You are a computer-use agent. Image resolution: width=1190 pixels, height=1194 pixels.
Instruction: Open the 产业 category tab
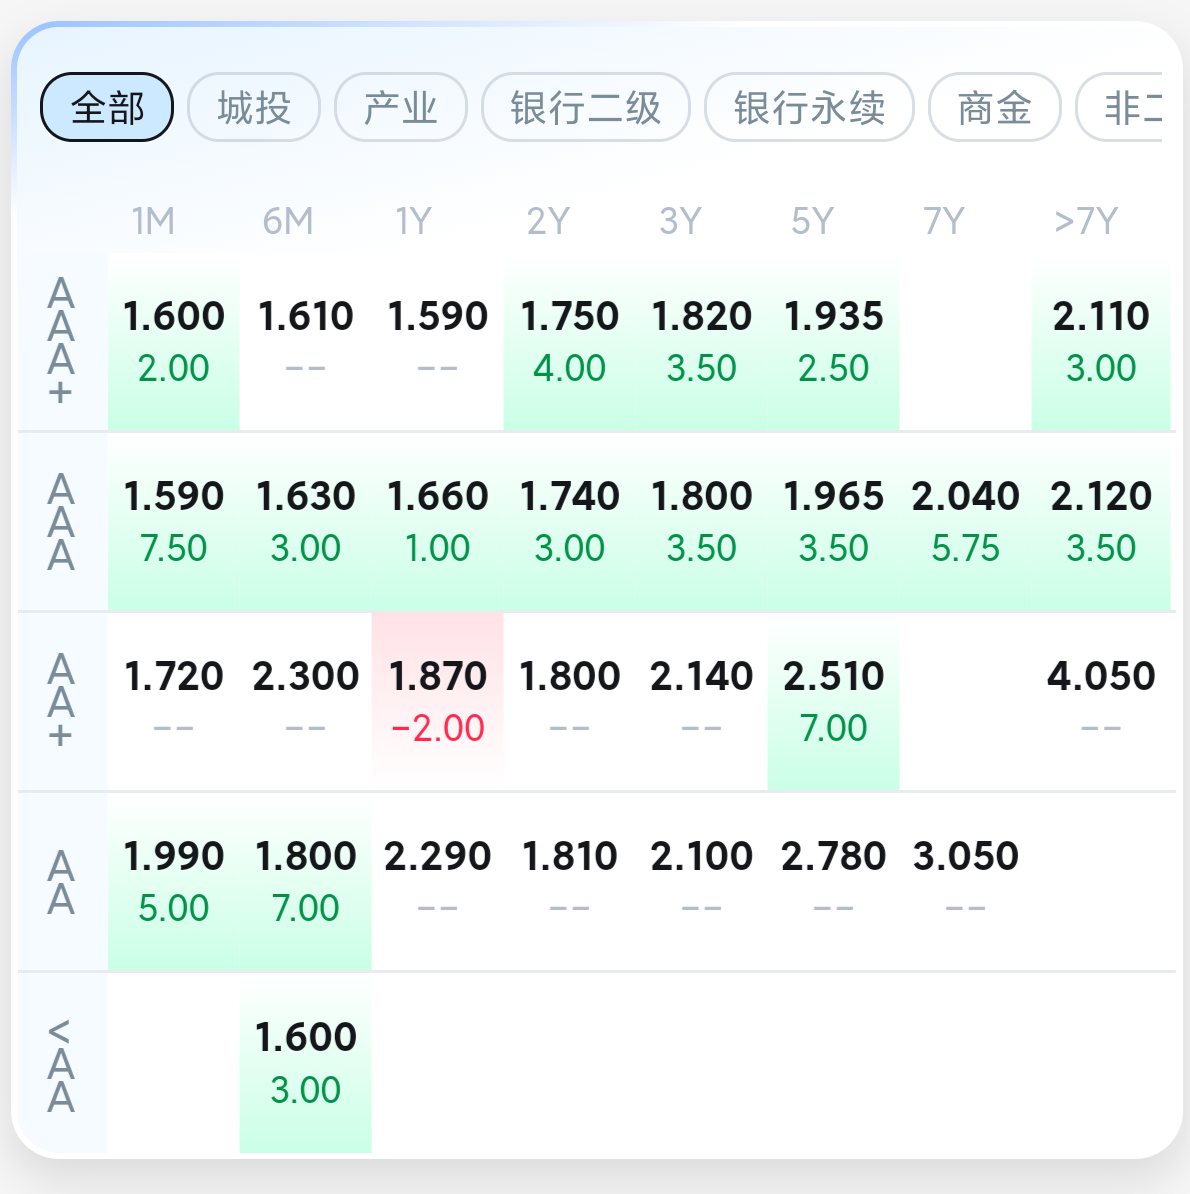click(x=401, y=107)
